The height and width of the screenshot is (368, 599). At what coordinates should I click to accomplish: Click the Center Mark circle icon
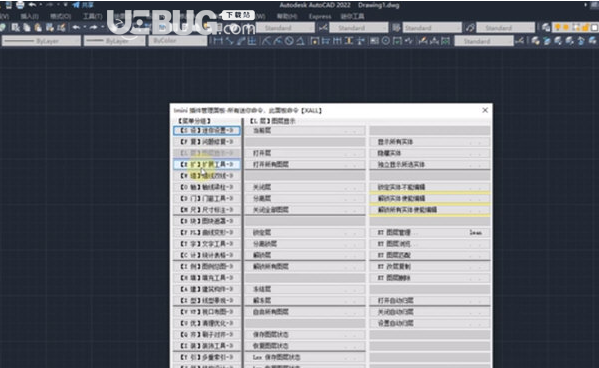pyautogui.click(x=386, y=41)
